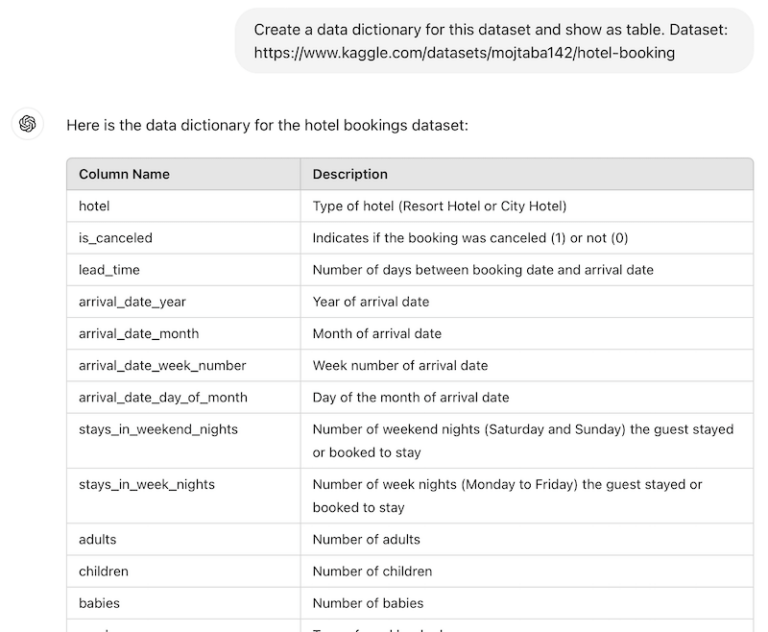The image size is (768, 632).
Task: Select 'arrival_date_week_number' column name
Action: (x=162, y=365)
